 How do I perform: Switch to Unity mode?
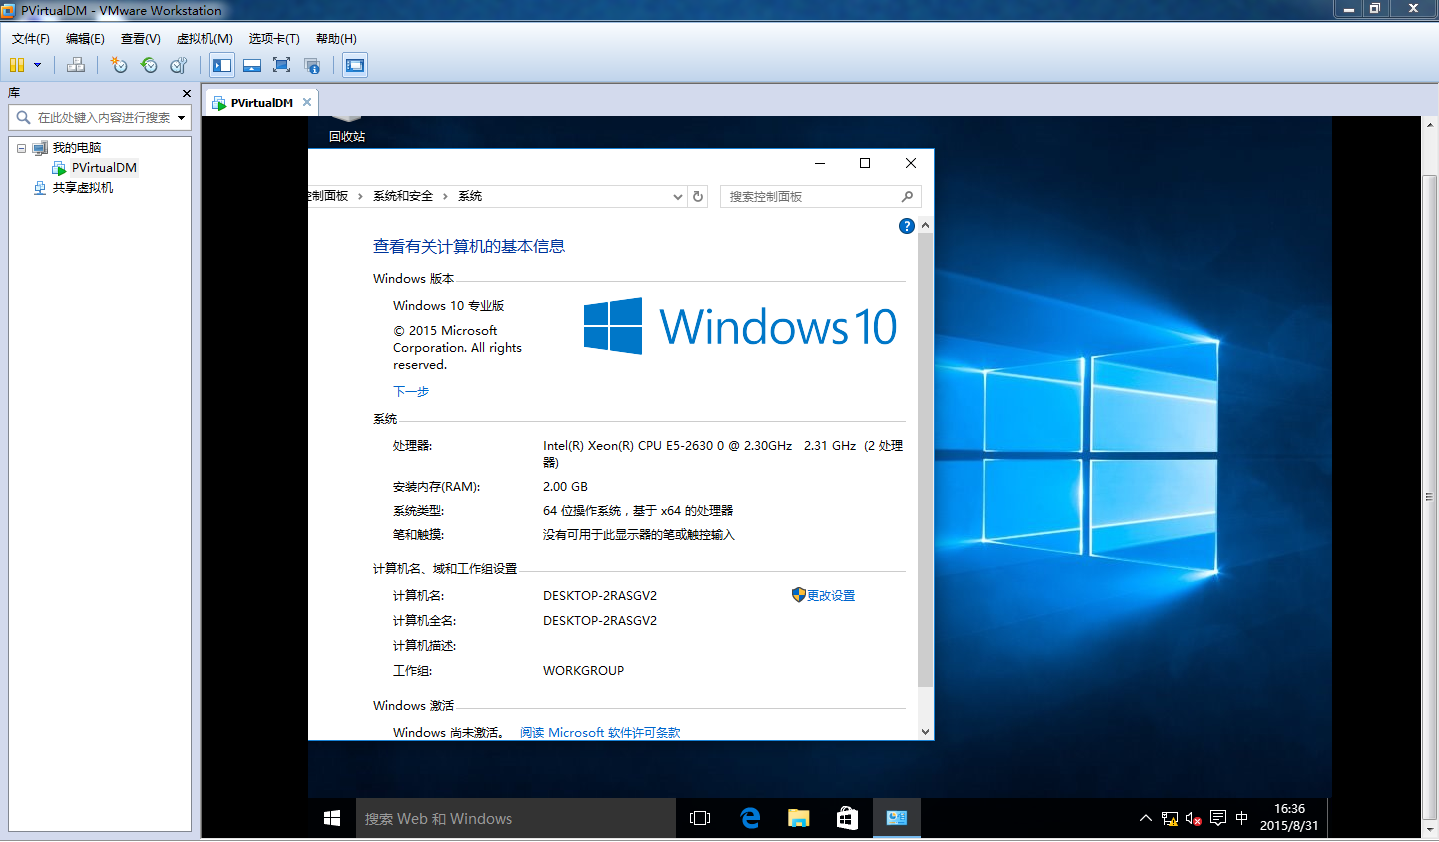point(312,65)
